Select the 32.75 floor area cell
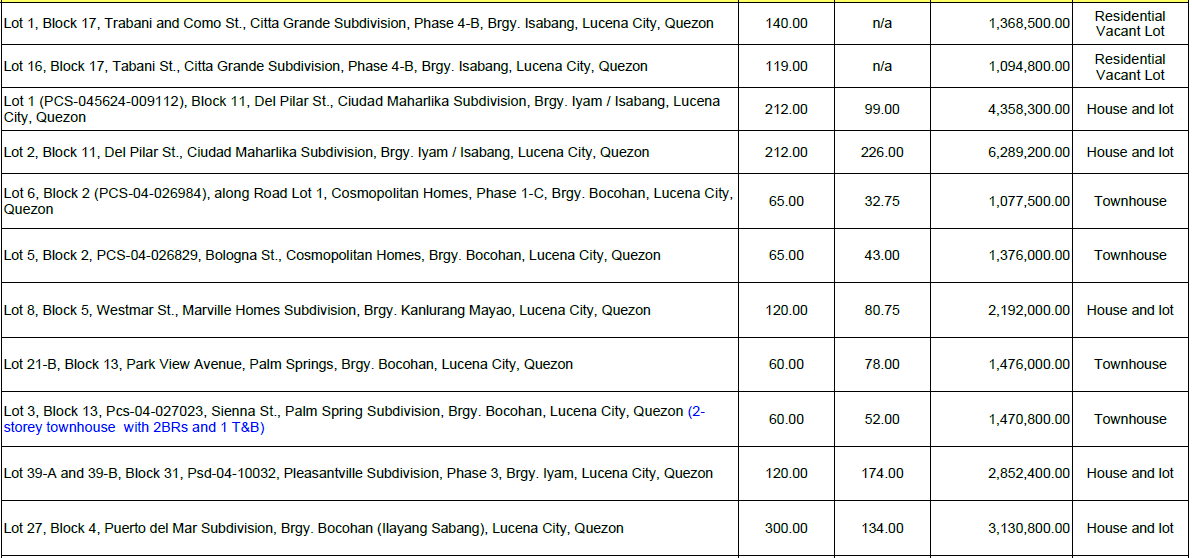 (882, 201)
